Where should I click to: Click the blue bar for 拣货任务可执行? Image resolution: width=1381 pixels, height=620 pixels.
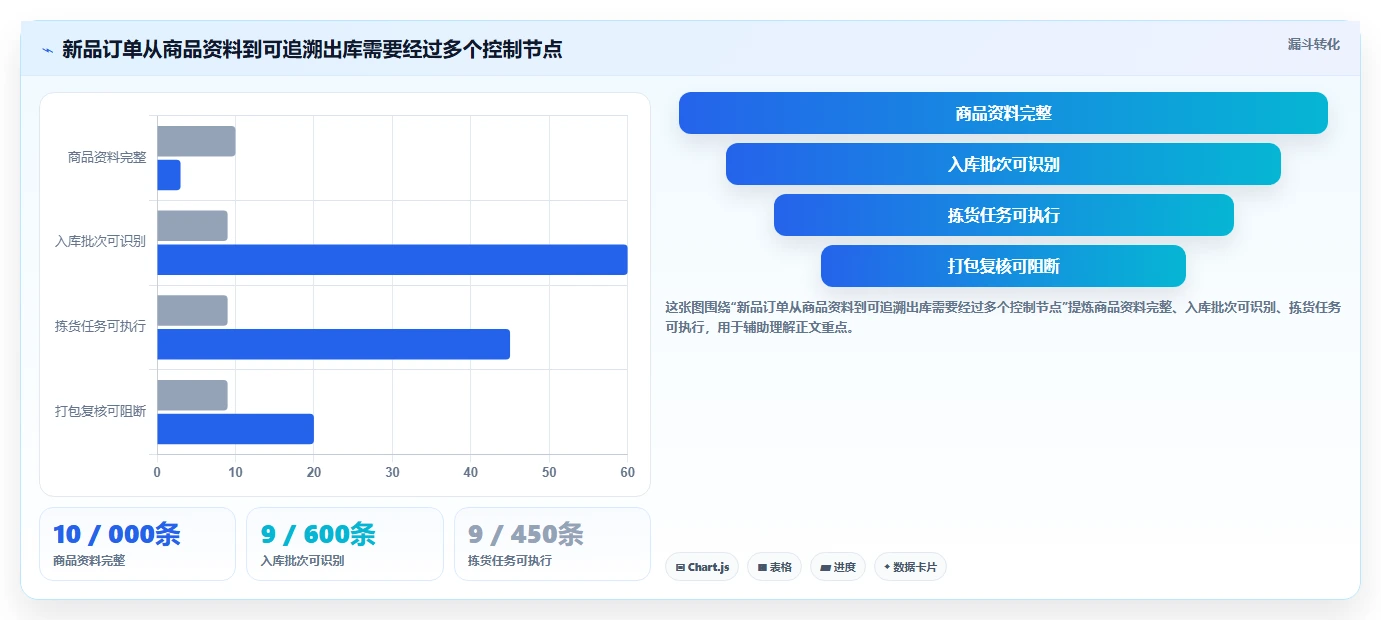click(x=333, y=344)
